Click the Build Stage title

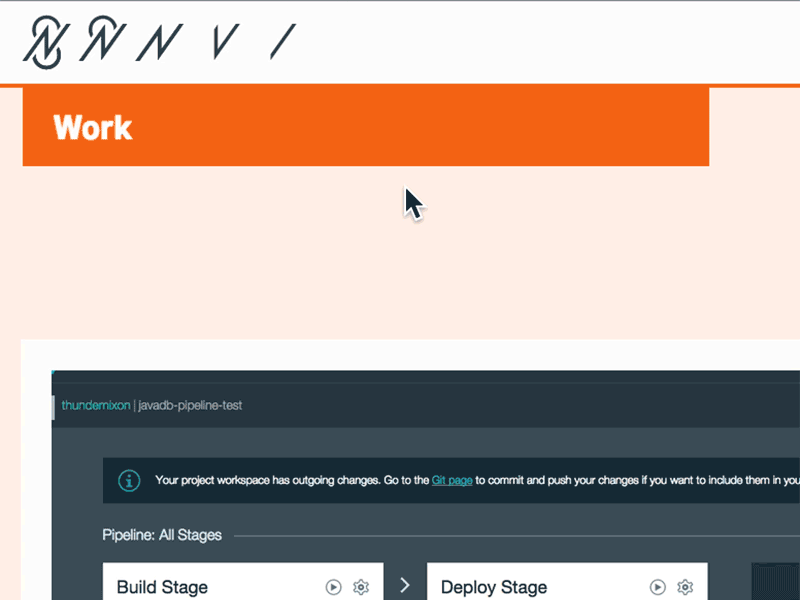tap(160, 587)
